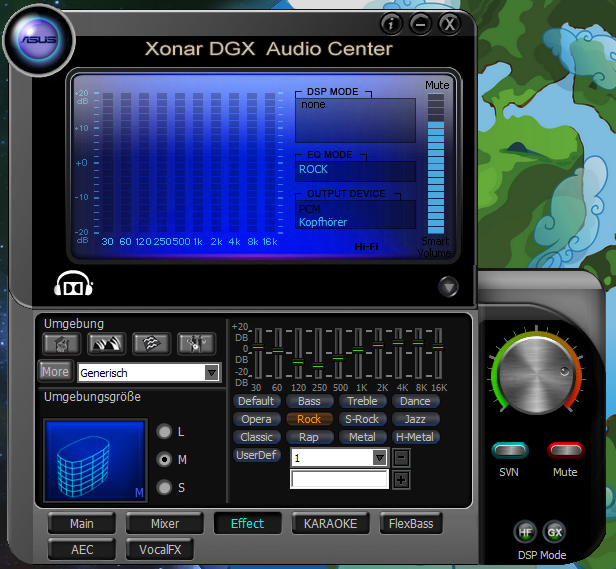The height and width of the screenshot is (569, 616).
Task: Open More environments button
Action: pos(55,371)
